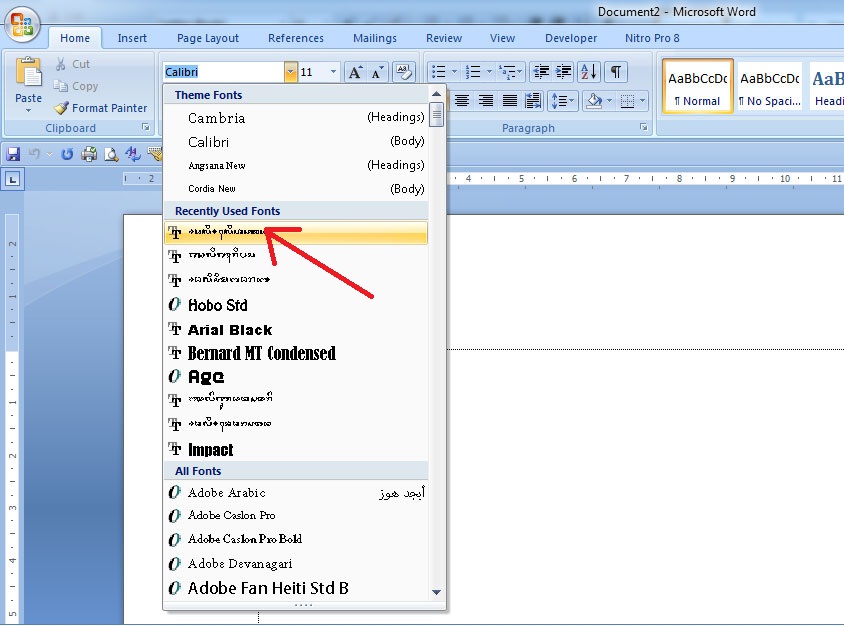The image size is (844, 626).
Task: Click the Sort A-Z icon
Action: point(589,72)
